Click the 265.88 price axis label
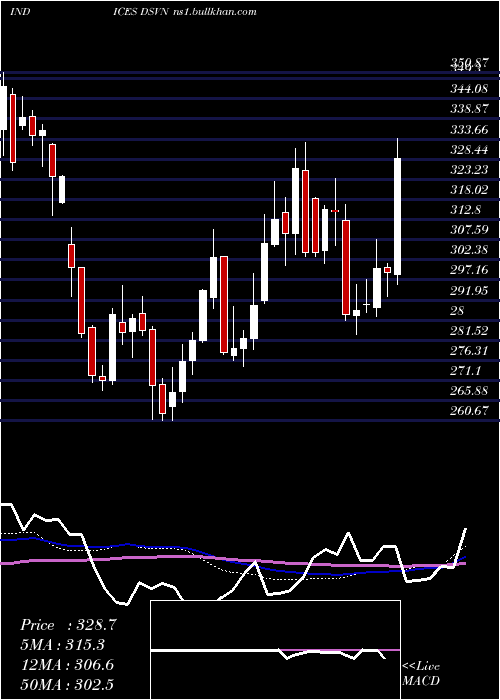 (469, 391)
